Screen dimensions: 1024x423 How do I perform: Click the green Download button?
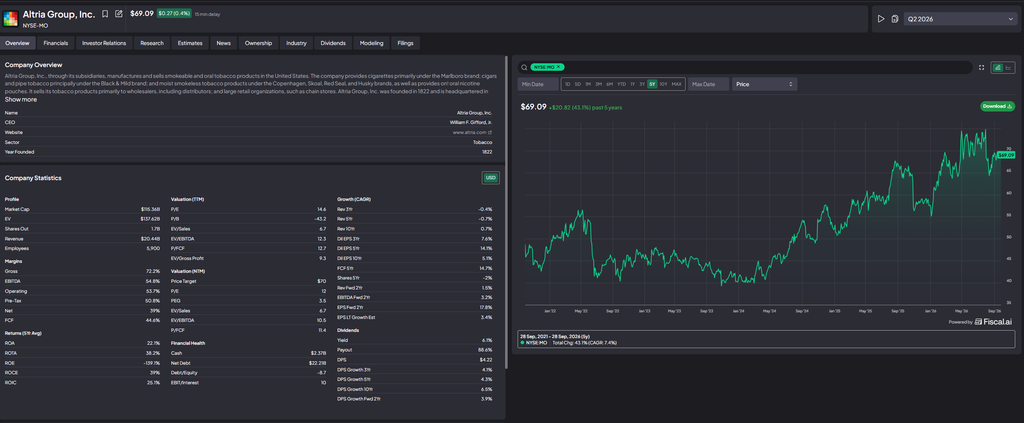(x=998, y=106)
